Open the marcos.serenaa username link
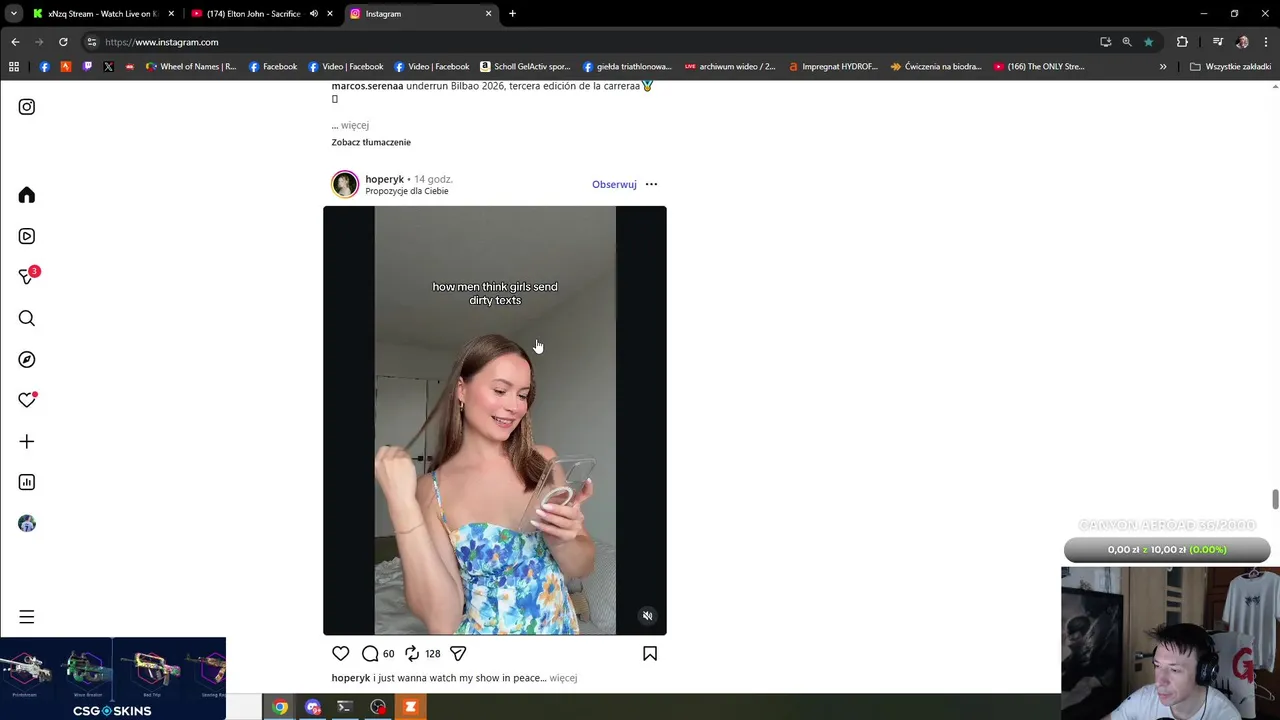The image size is (1280, 720). [367, 86]
